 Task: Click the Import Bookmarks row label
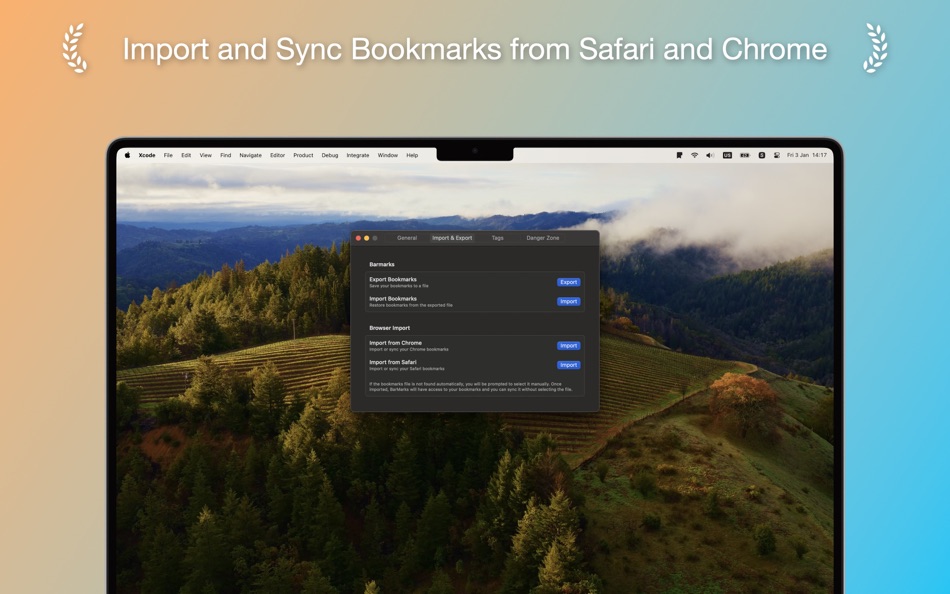pos(393,299)
